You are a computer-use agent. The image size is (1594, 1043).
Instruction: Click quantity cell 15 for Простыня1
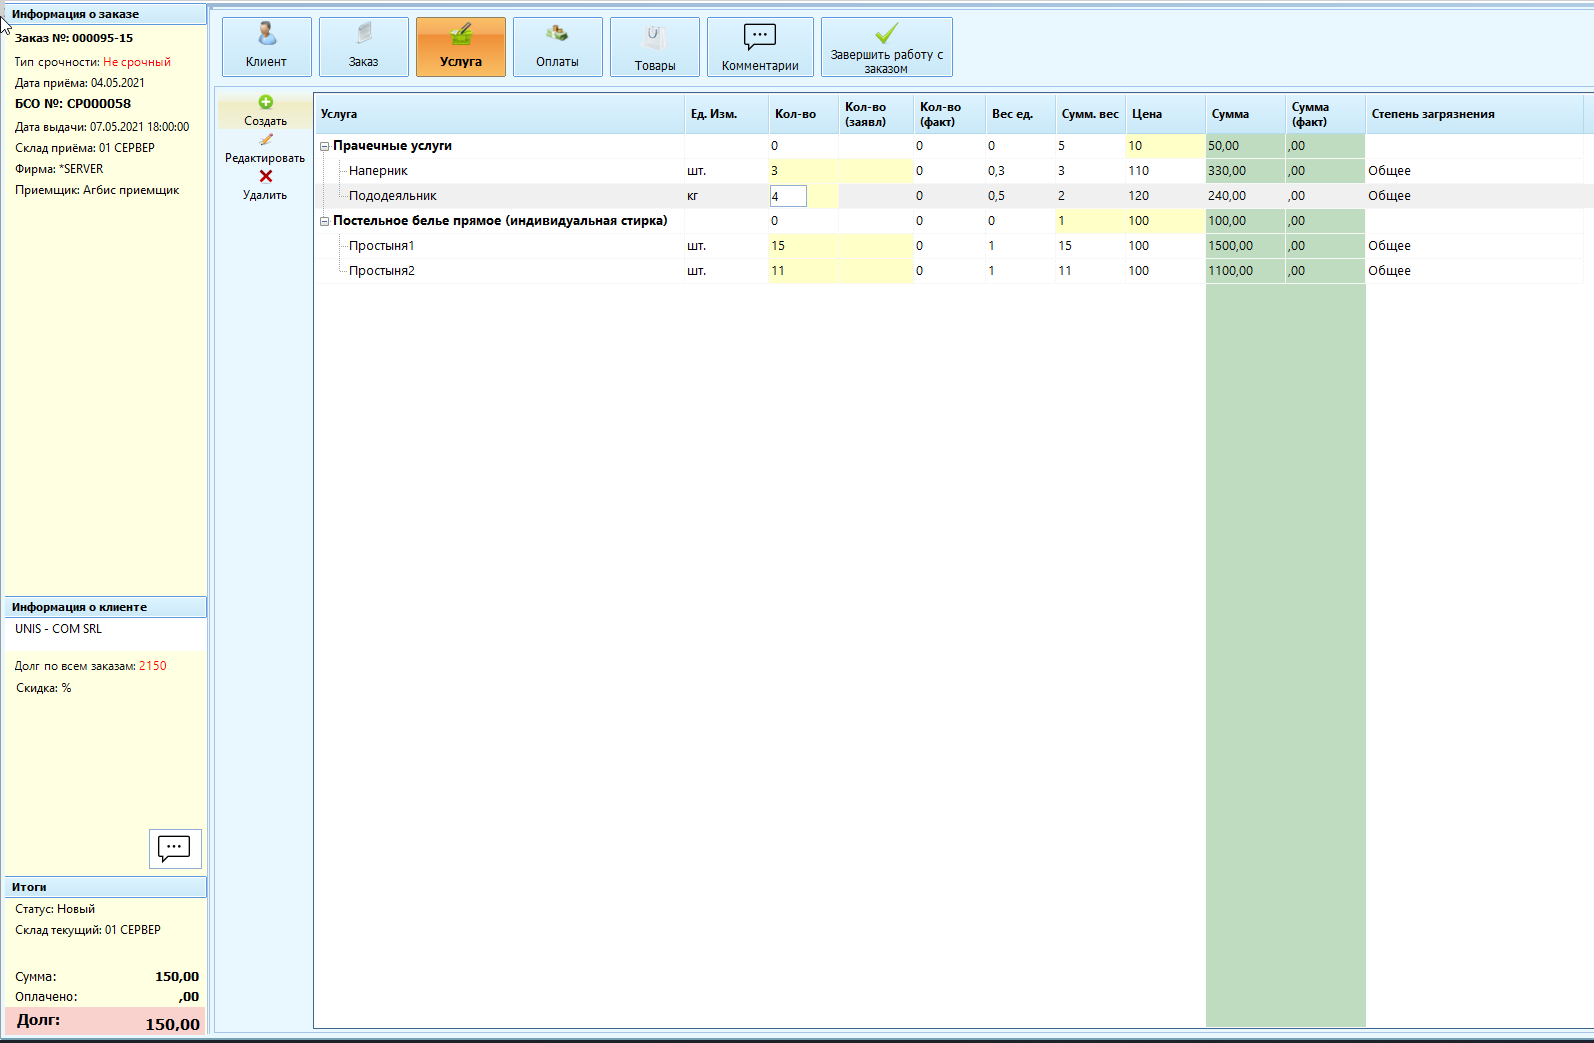[803, 246]
